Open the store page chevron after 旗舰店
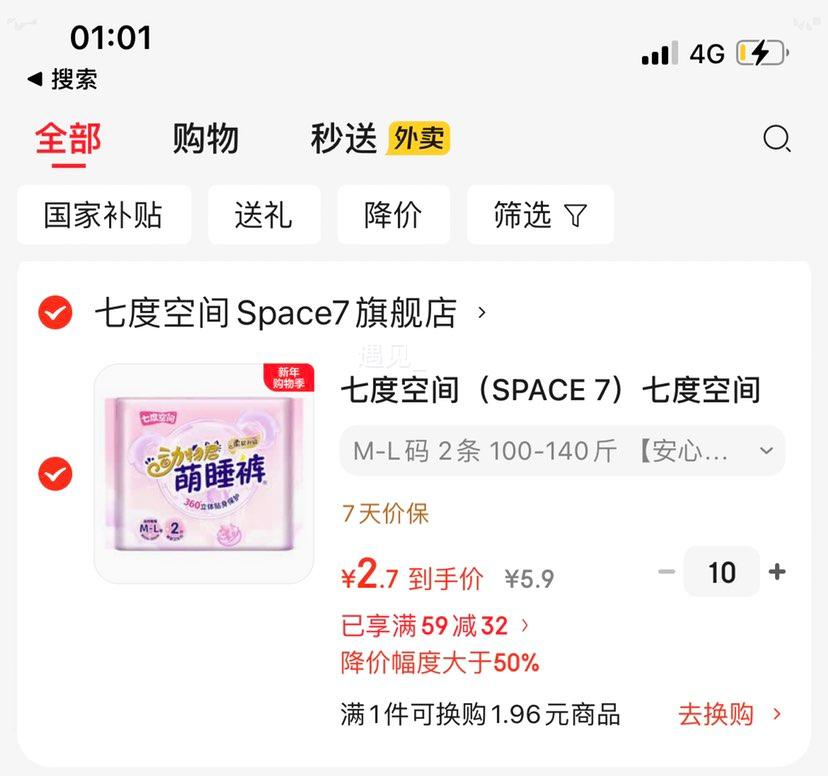The width and height of the screenshot is (828, 776). click(481, 313)
